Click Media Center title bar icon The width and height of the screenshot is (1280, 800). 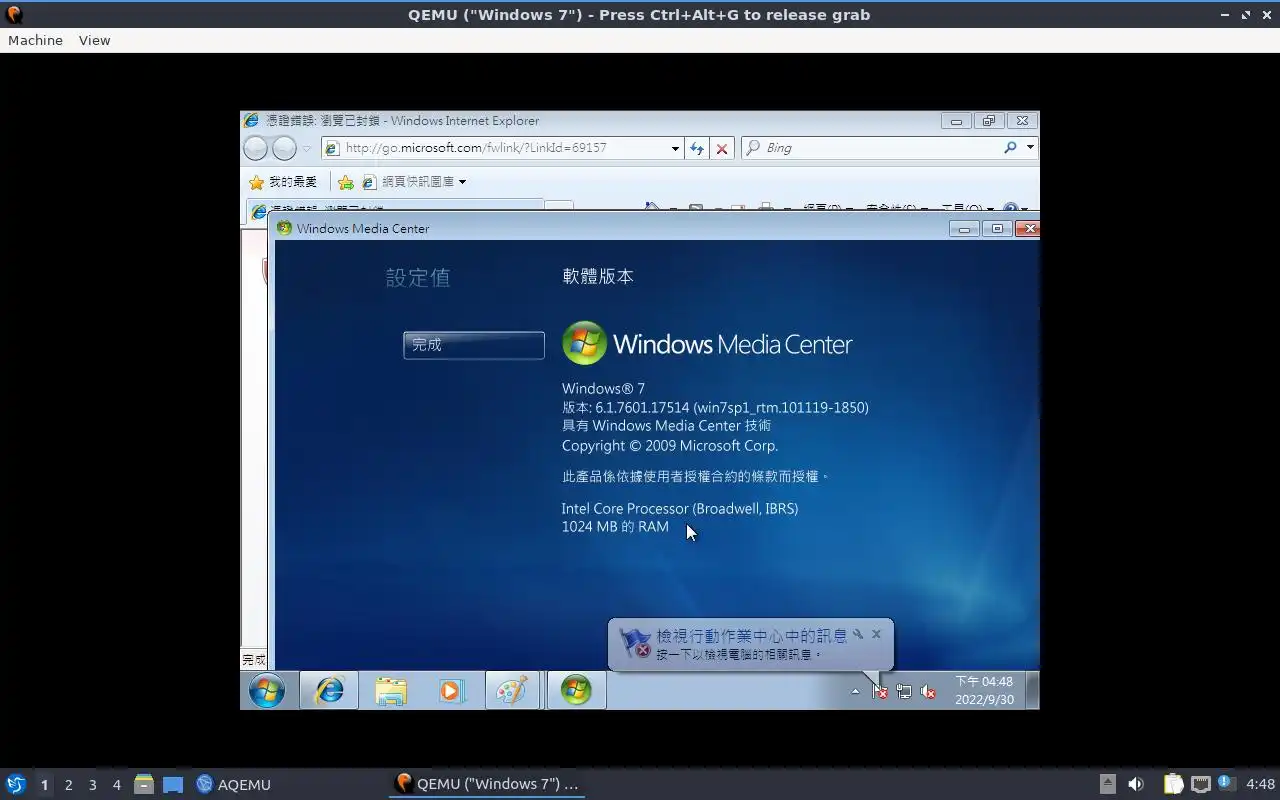tap(284, 229)
